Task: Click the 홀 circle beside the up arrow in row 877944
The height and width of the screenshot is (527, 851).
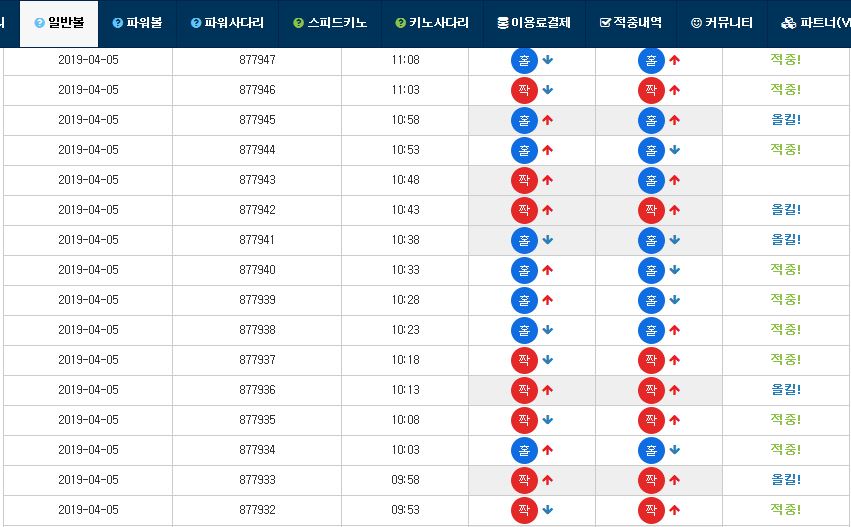Action: pos(524,150)
